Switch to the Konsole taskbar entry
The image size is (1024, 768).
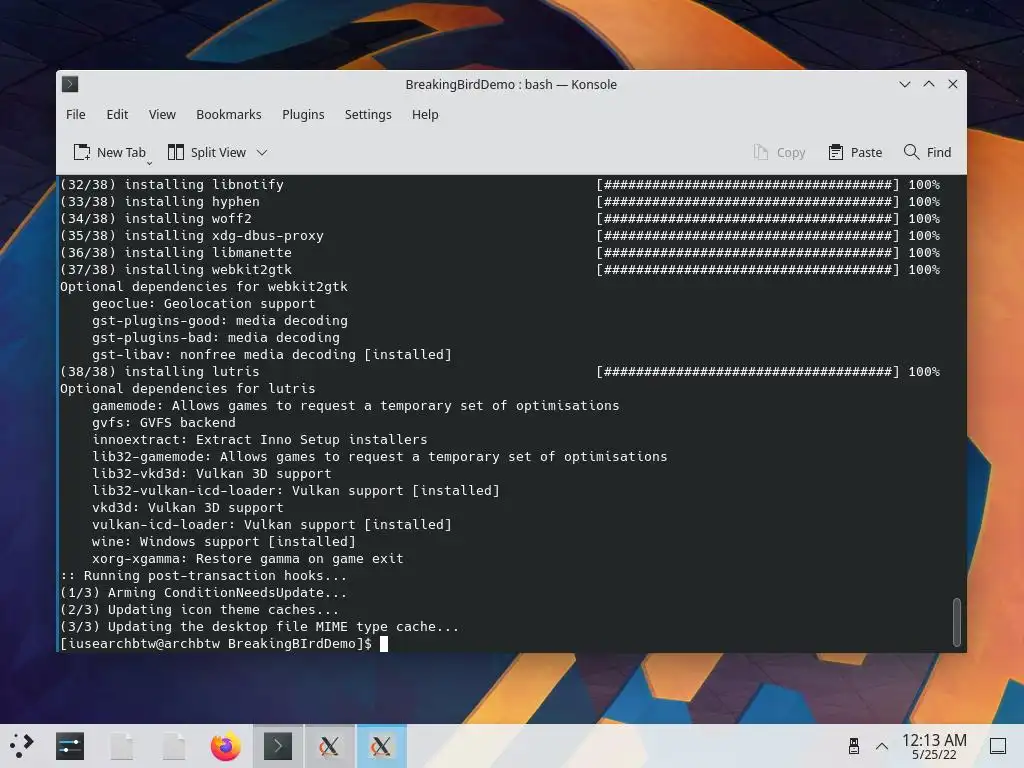(278, 746)
